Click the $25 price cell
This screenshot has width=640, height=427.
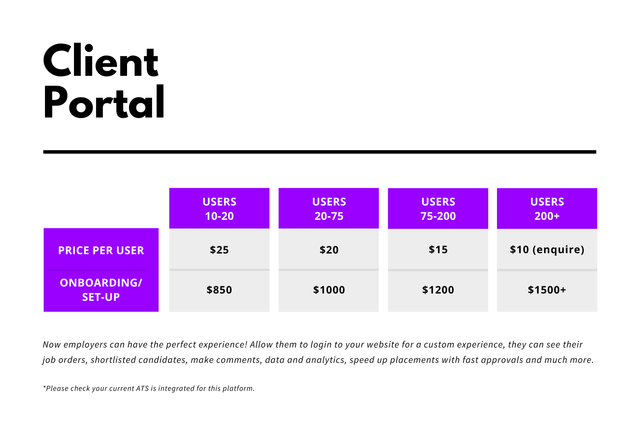(219, 249)
